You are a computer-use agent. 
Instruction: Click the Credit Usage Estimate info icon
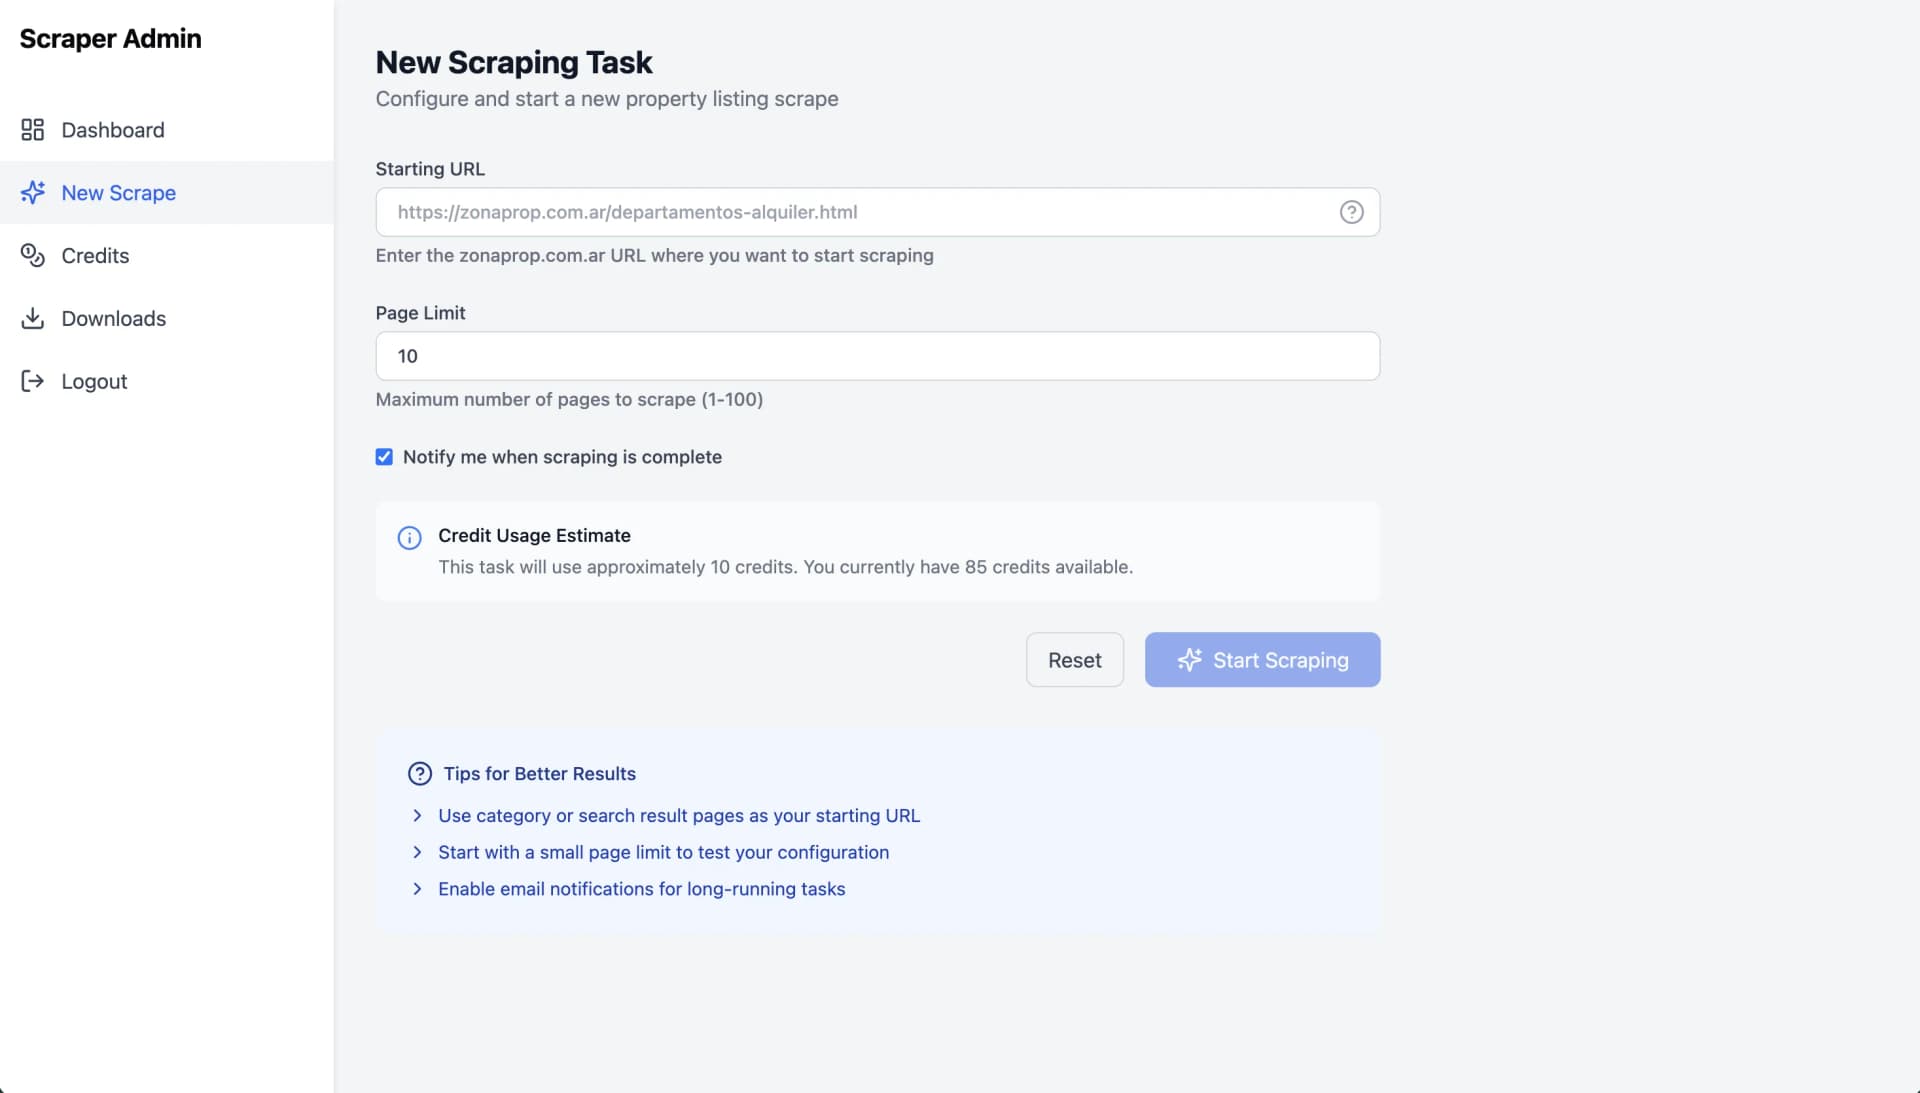click(410, 537)
